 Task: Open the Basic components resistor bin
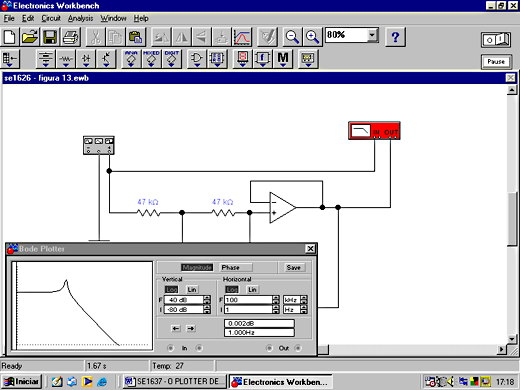click(66, 59)
